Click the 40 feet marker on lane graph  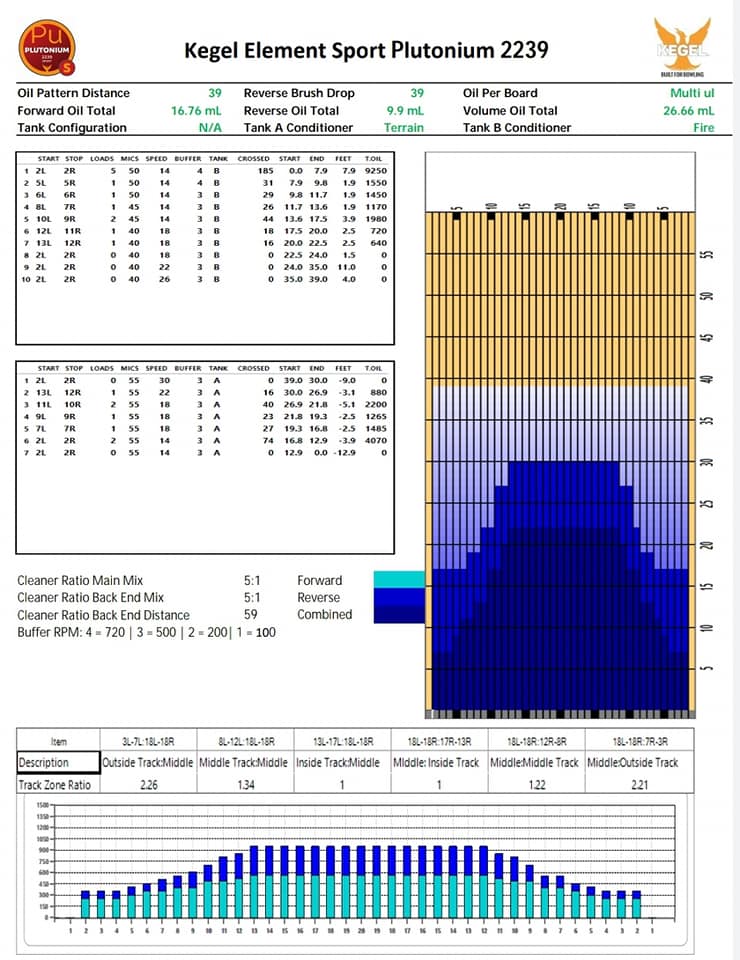(x=707, y=379)
